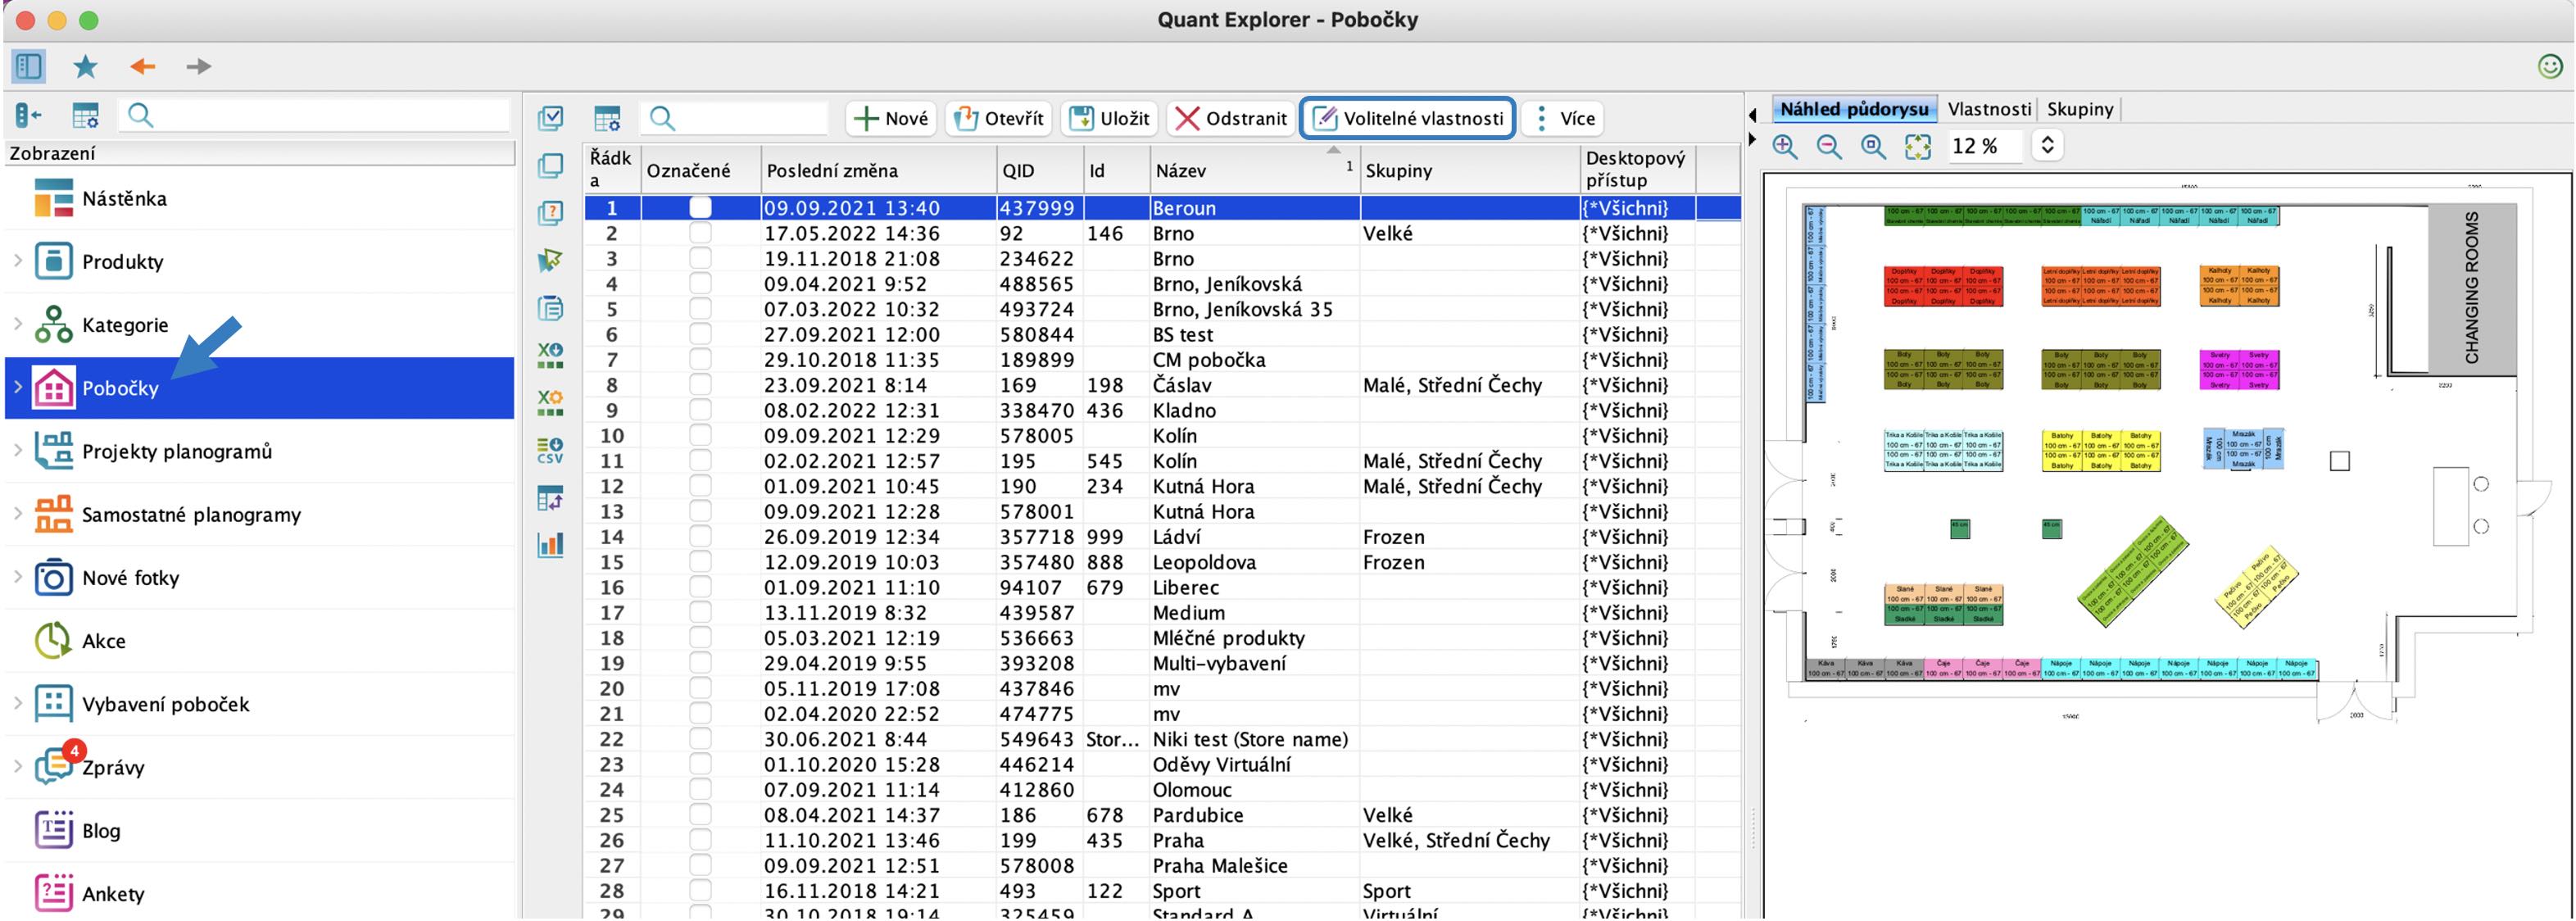Open table settings icon in the left navigation panel
This screenshot has height=921, width=2576.
click(x=86, y=116)
